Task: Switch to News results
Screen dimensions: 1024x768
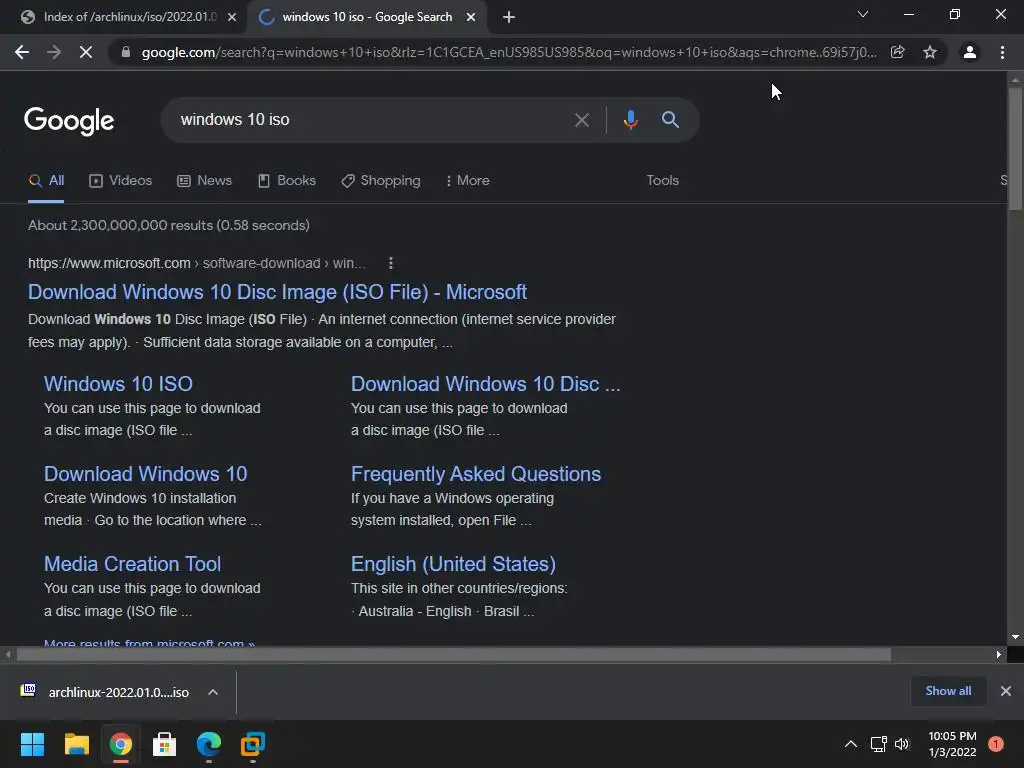Action: (x=204, y=181)
